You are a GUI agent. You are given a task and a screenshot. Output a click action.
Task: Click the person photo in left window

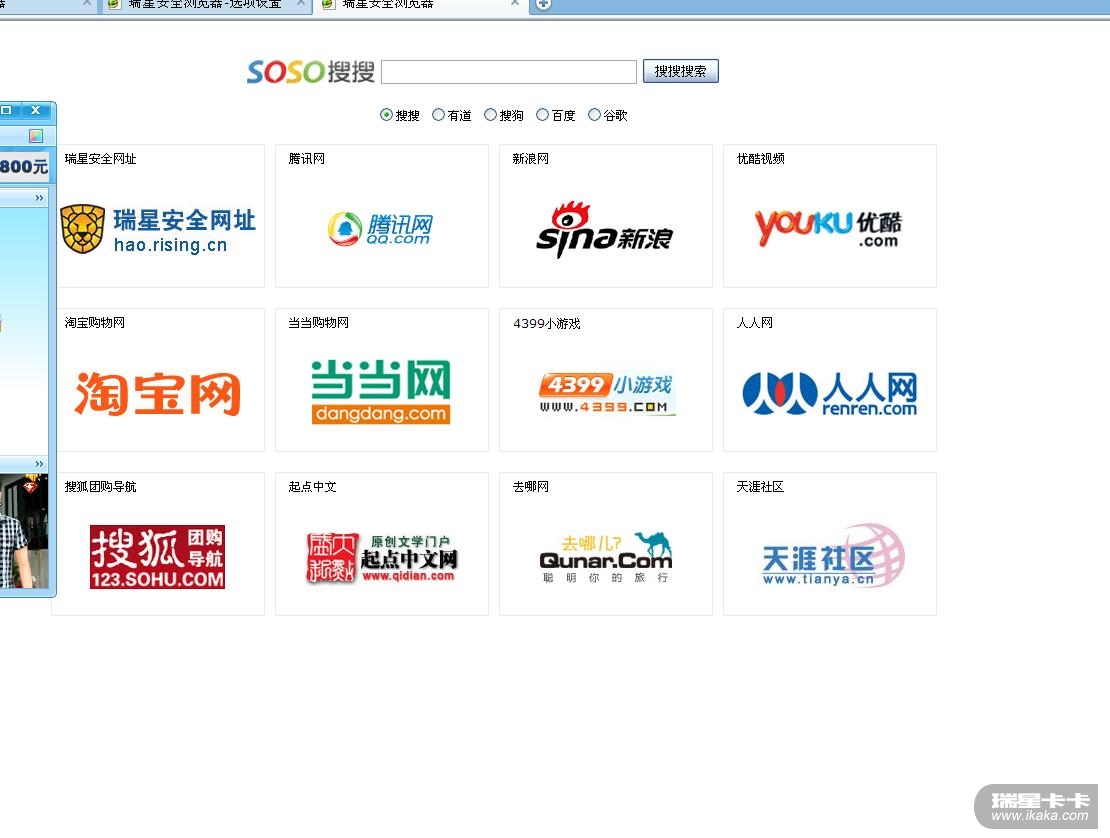(x=24, y=532)
